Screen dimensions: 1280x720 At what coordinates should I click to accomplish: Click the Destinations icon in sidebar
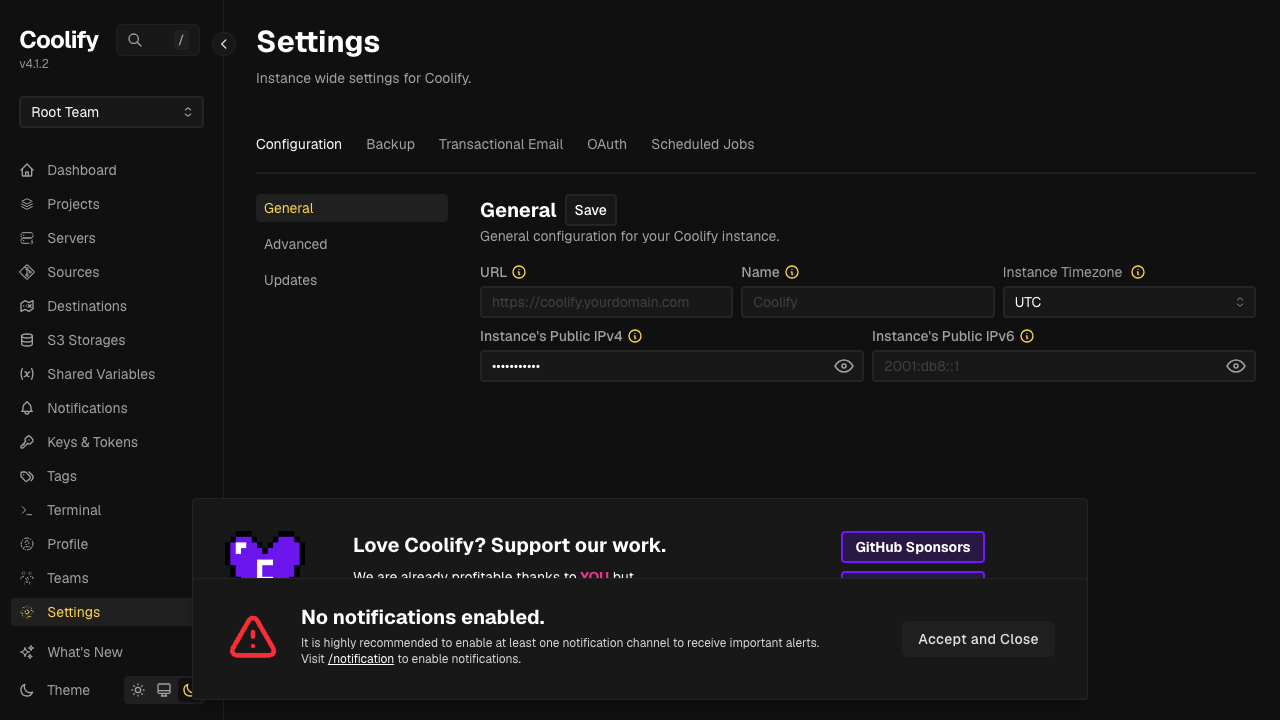tap(27, 306)
